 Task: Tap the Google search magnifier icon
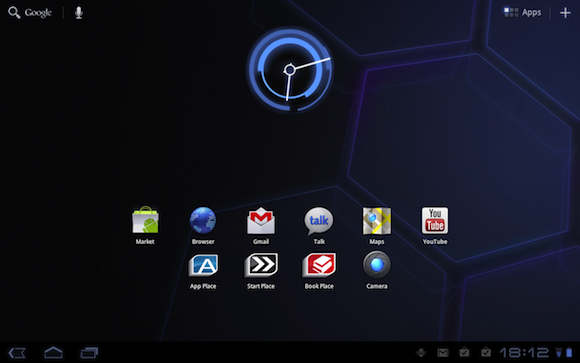(14, 13)
